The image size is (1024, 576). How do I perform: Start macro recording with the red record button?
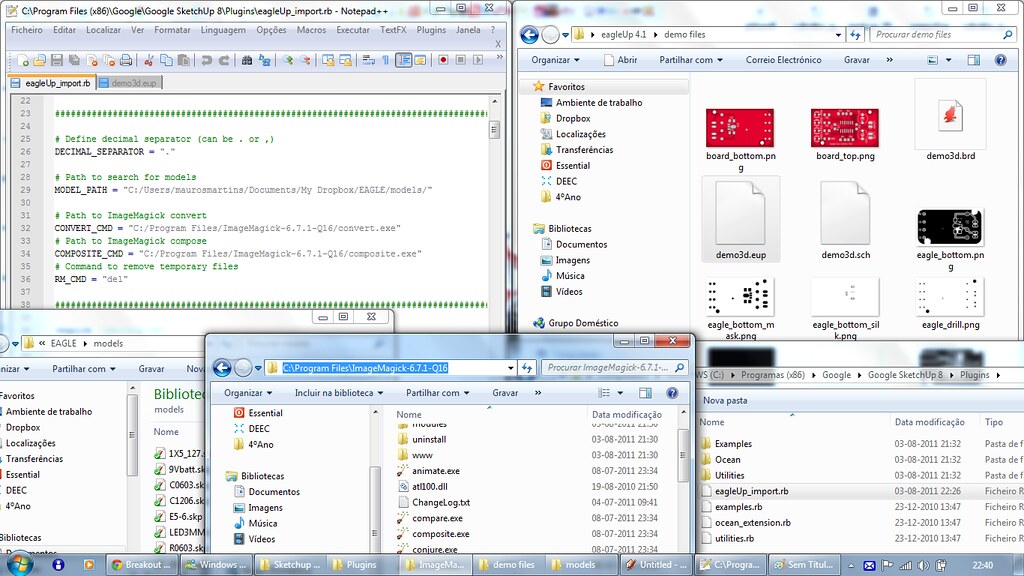pos(443,60)
